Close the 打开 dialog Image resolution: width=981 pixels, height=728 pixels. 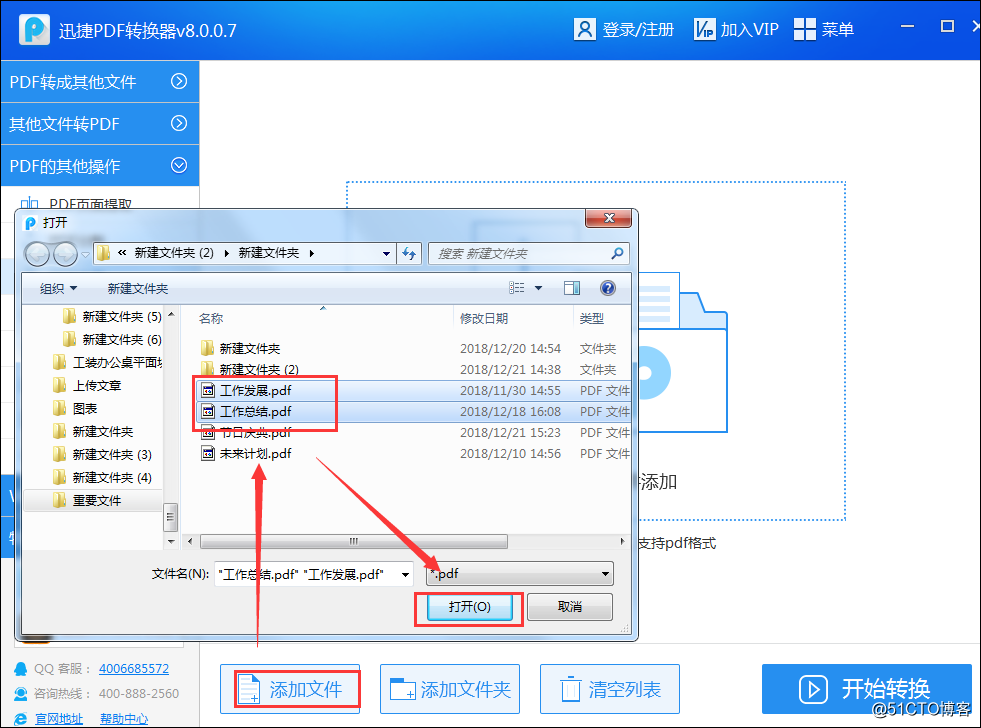point(609,218)
